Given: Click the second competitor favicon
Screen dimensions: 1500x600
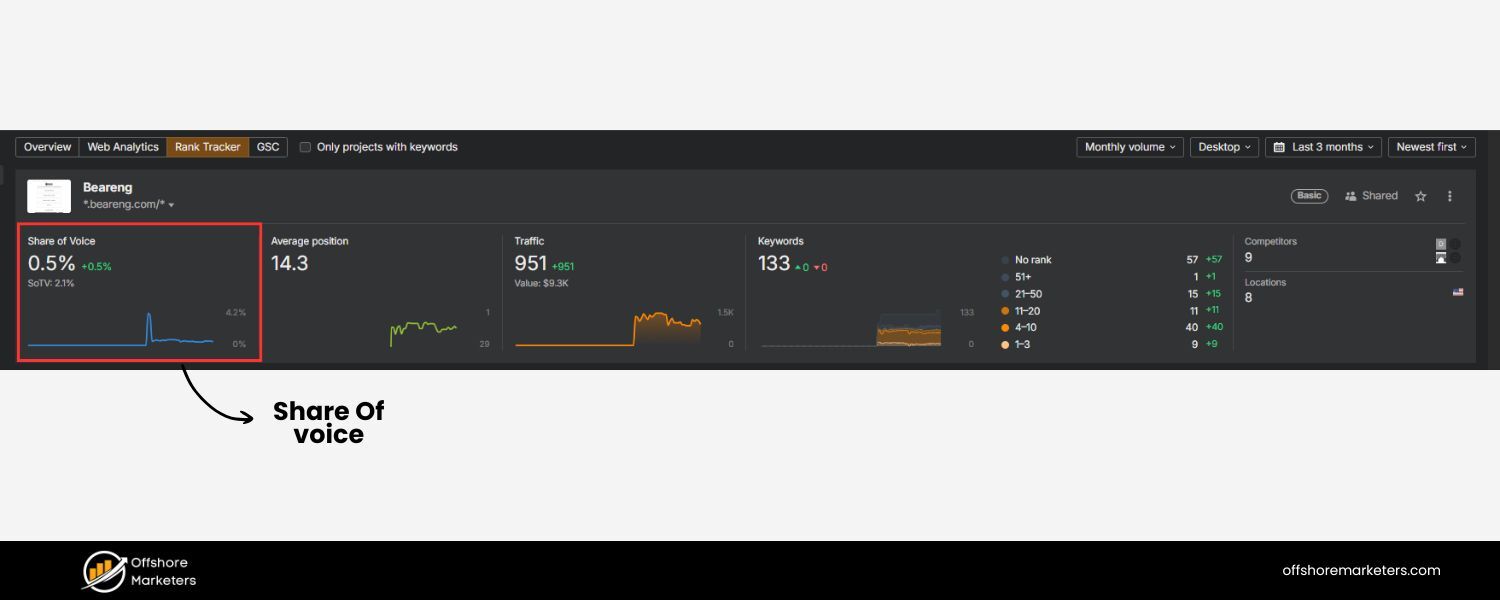Looking at the screenshot, I should click(x=1441, y=258).
